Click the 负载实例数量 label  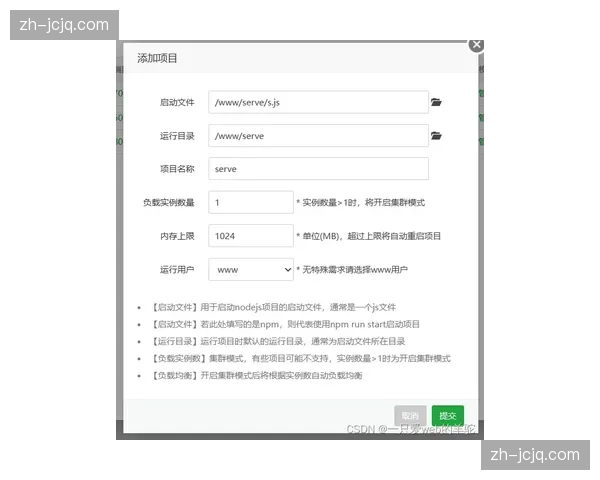(x=169, y=202)
